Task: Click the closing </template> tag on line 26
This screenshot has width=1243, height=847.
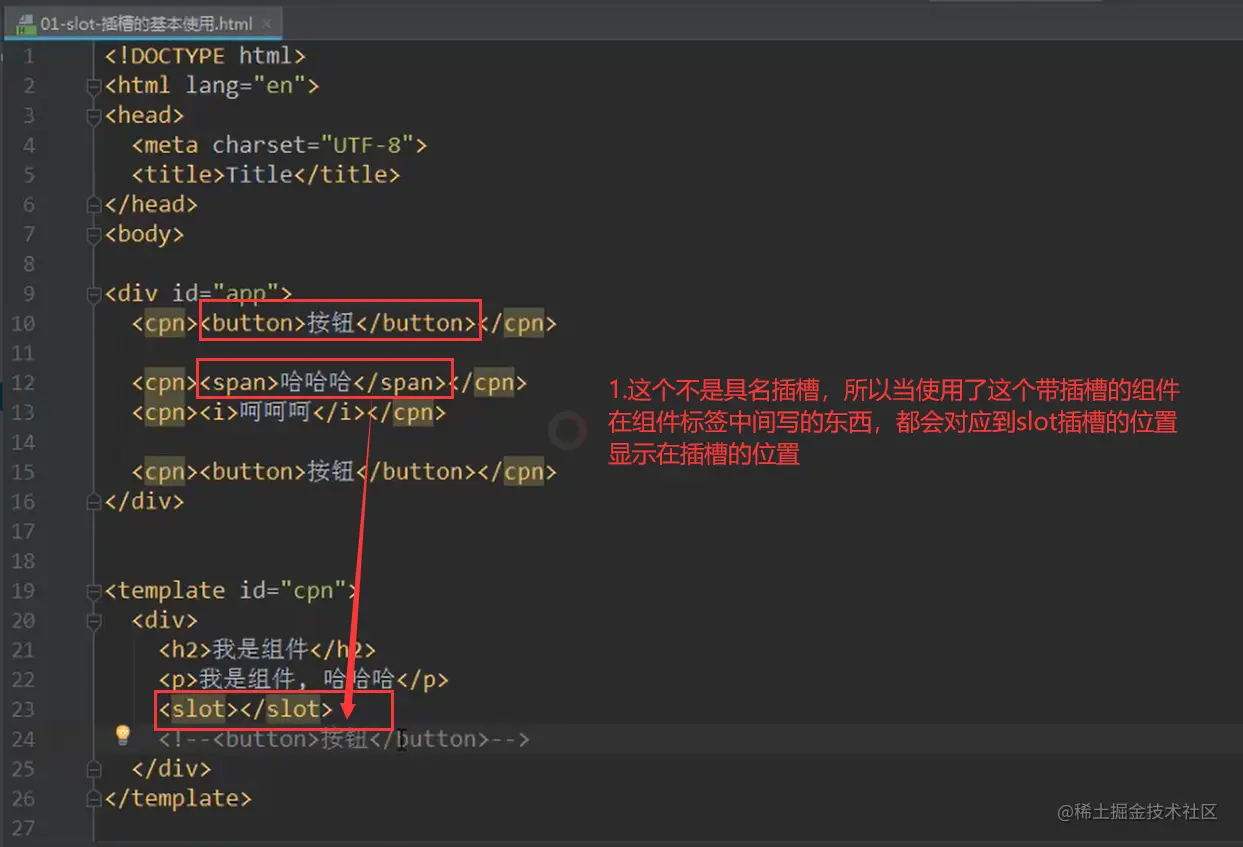Action: (178, 798)
